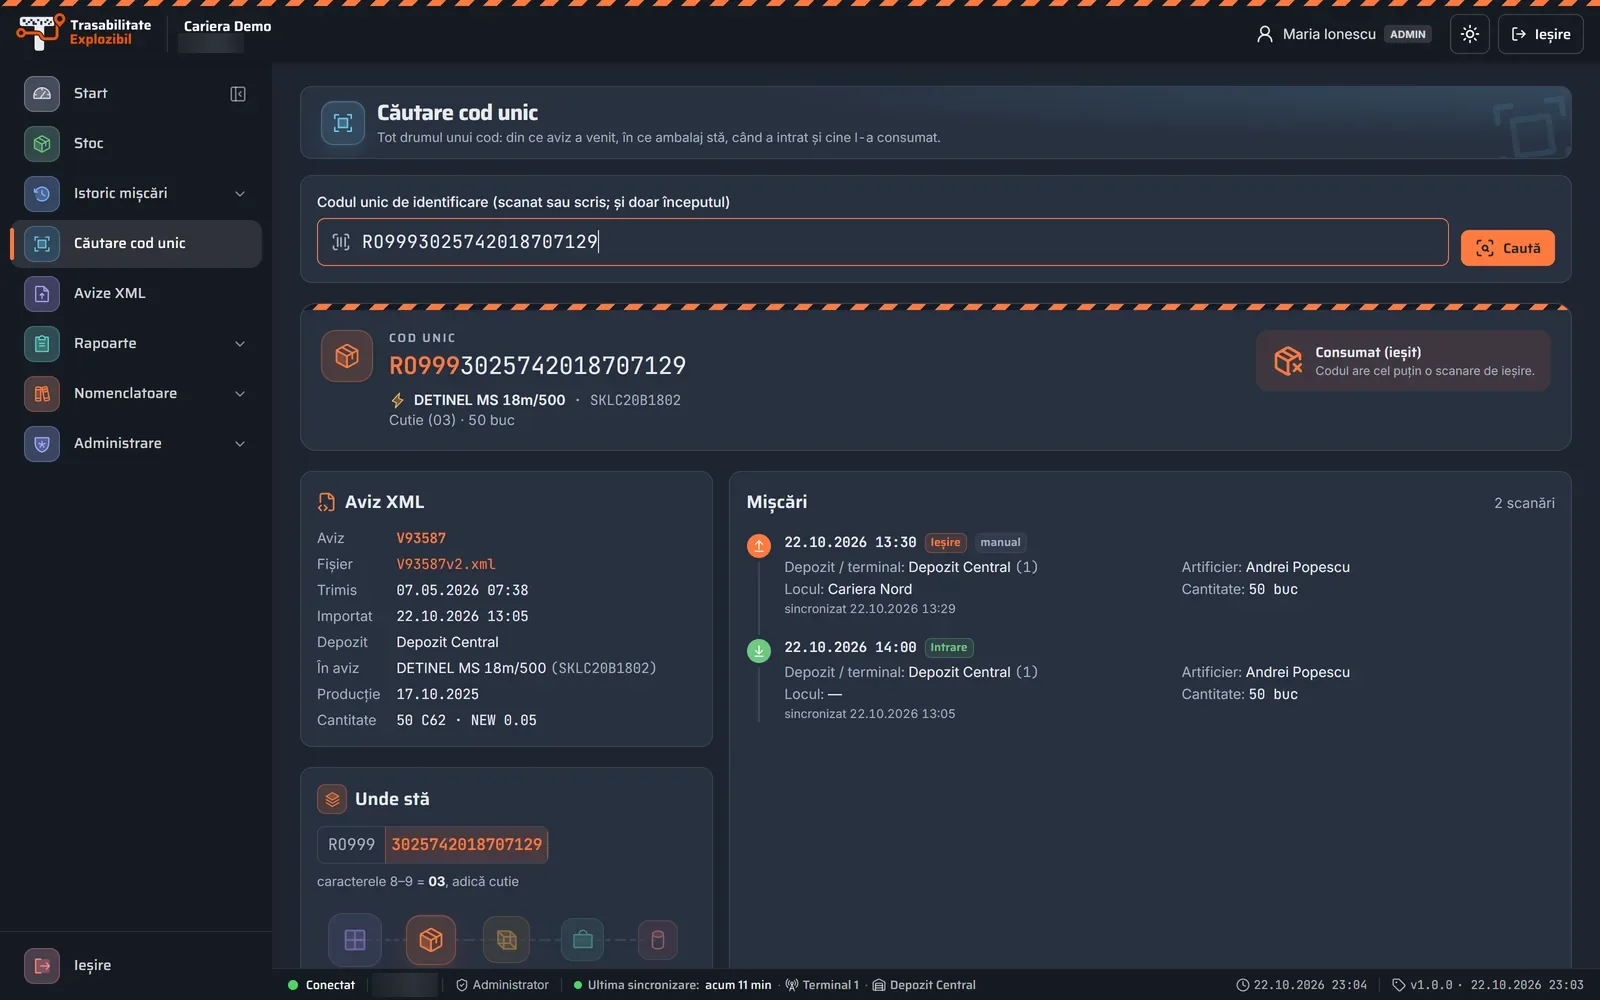Screen dimensions: 1600x1000
Task: Expand the Rapoarte submenu chevron
Action: [x=240, y=344]
